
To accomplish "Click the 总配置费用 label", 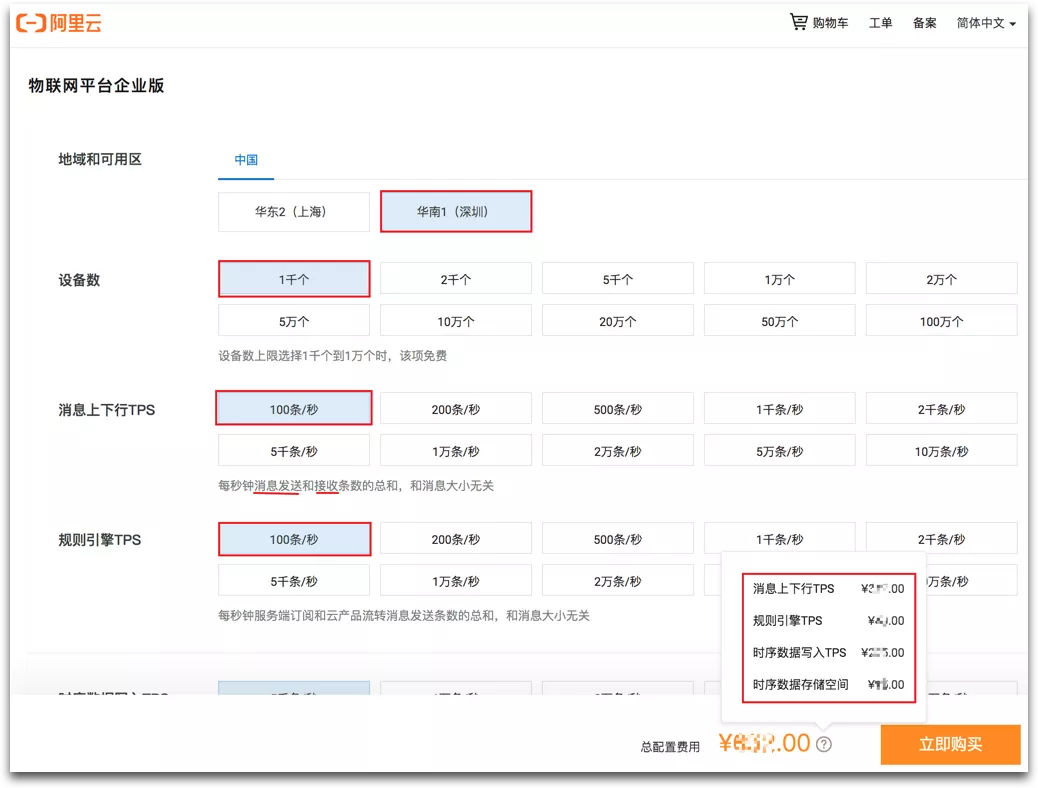I will (670, 746).
